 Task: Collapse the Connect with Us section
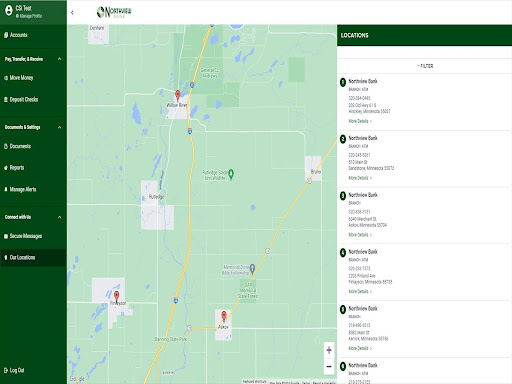(60, 217)
